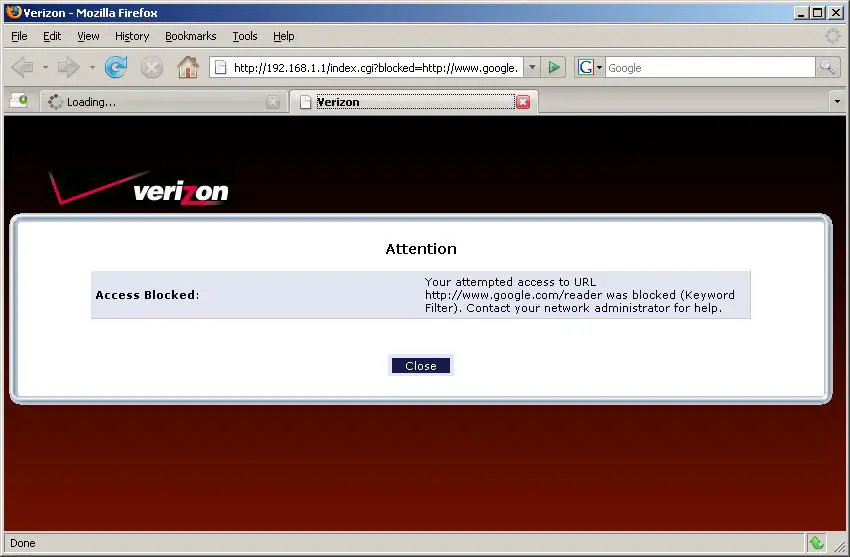Click the page icon in address bar
This screenshot has width=850, height=557.
coord(221,68)
